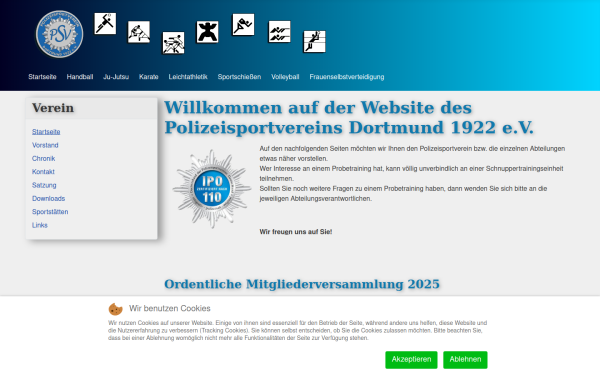Select the running athlete pictogram
This screenshot has height=375, width=600.
243,24
